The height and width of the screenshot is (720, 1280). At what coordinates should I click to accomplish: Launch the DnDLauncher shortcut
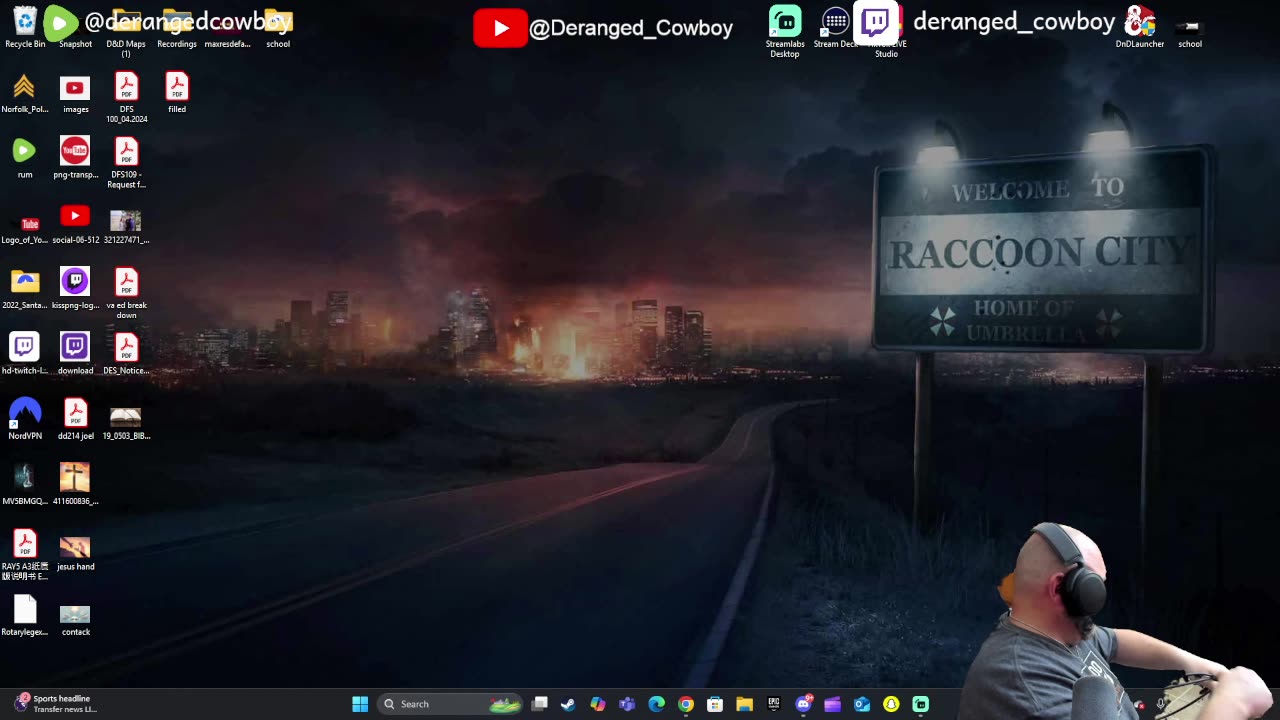point(1140,27)
